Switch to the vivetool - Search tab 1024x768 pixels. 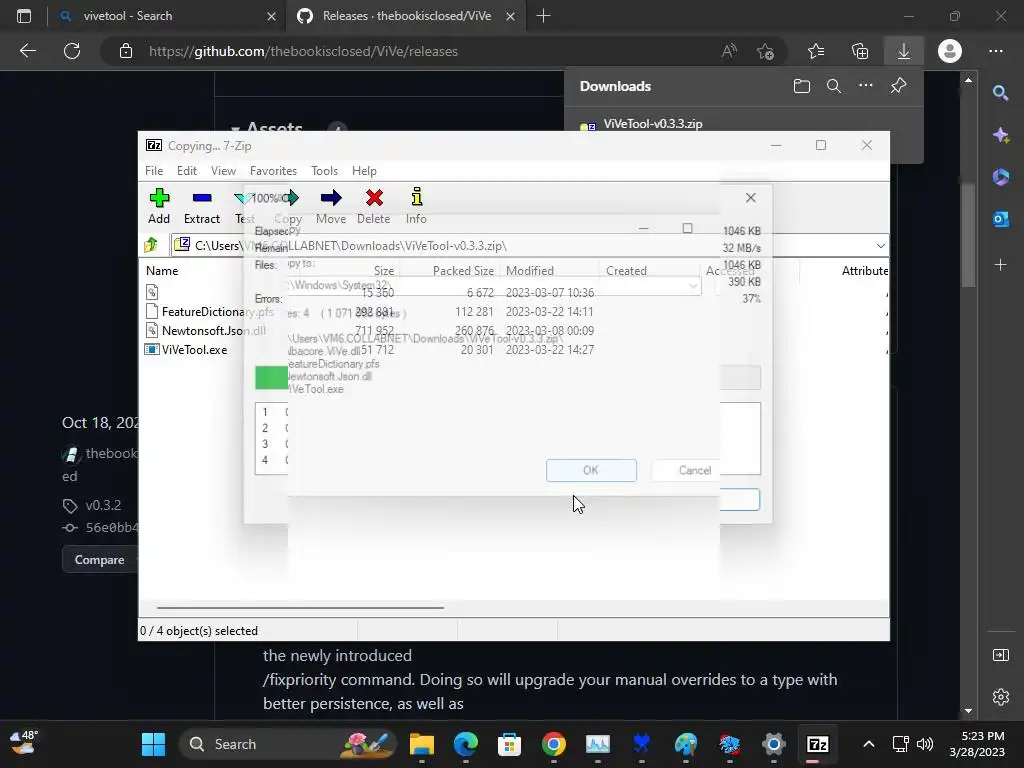click(167, 16)
